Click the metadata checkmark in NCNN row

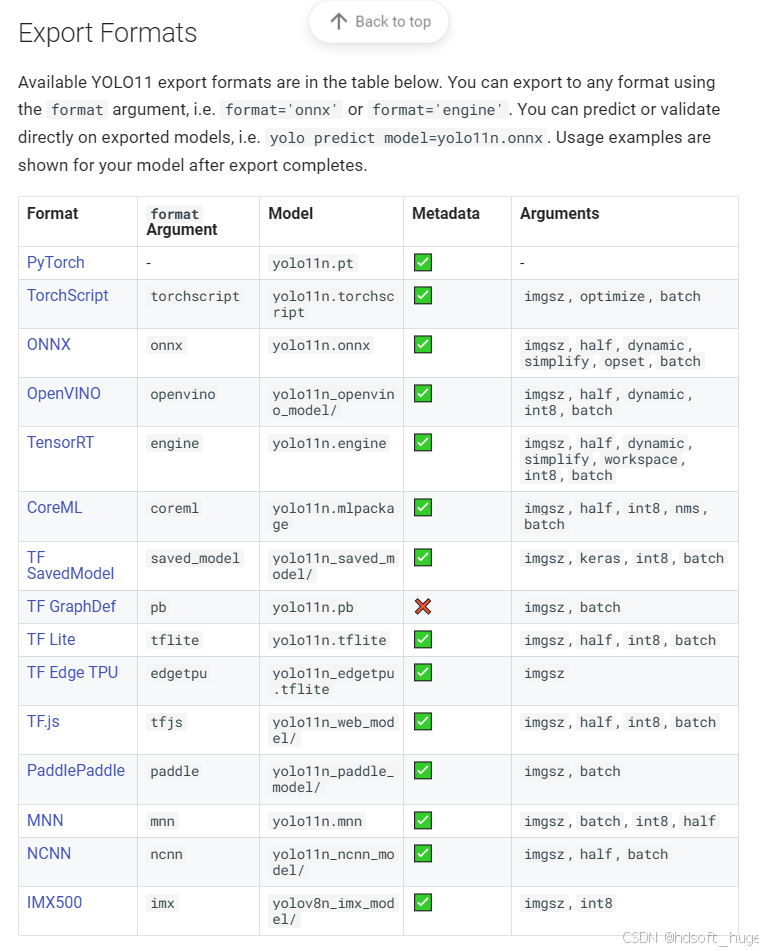point(423,853)
